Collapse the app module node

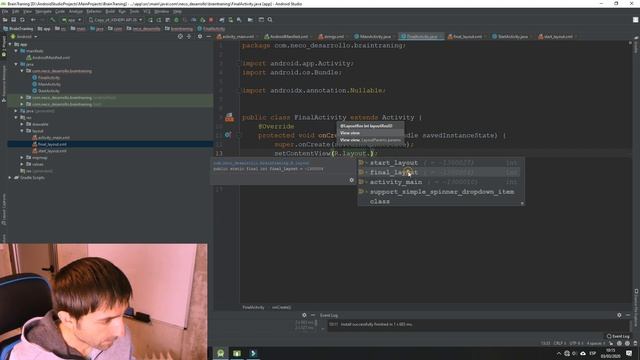[x=10, y=44]
